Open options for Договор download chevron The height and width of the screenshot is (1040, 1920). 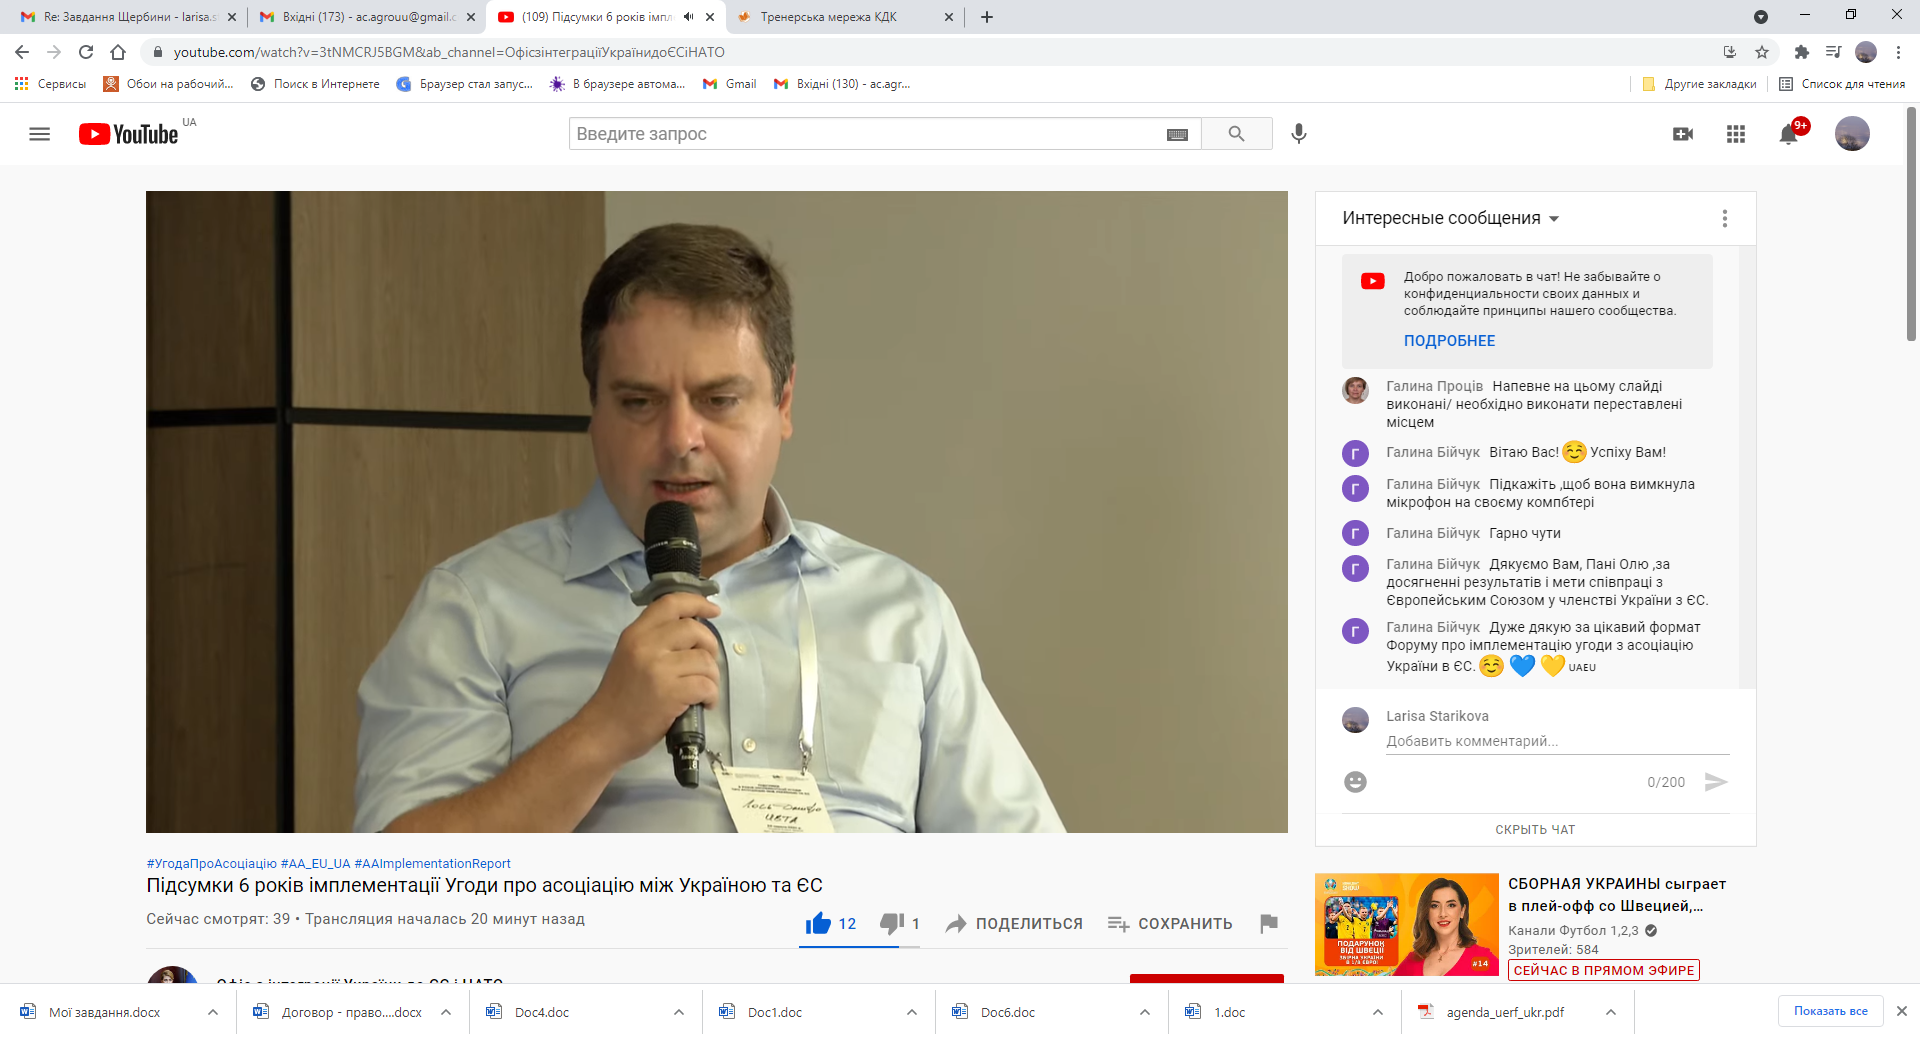coord(446,1012)
